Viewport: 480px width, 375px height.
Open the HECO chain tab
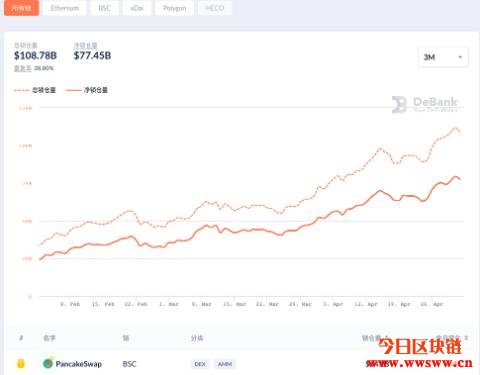tap(215, 8)
